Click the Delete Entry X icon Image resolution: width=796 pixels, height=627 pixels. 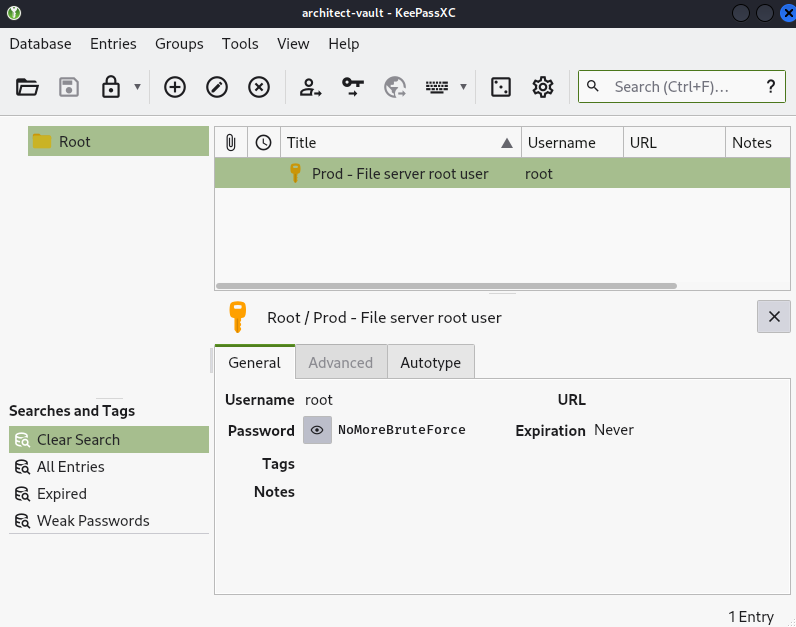click(259, 87)
